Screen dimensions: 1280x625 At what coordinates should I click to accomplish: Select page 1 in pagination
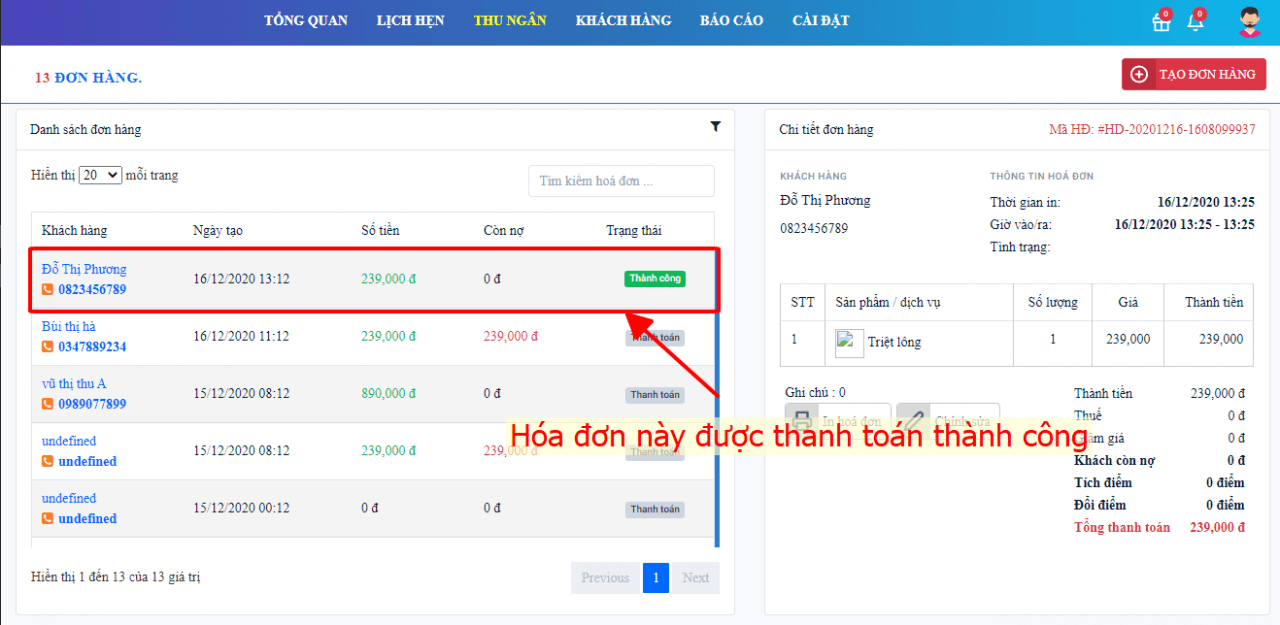pyautogui.click(x=655, y=578)
